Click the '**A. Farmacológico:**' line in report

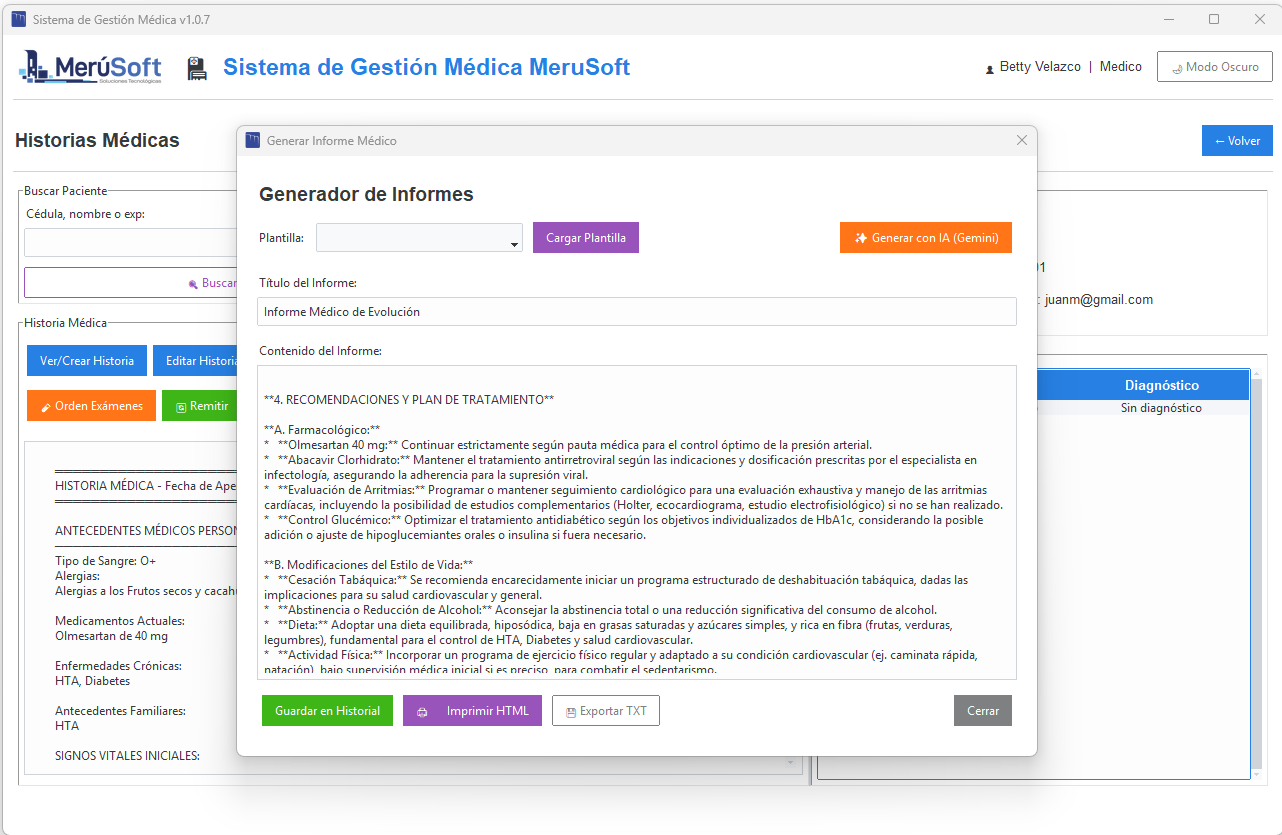[322, 429]
